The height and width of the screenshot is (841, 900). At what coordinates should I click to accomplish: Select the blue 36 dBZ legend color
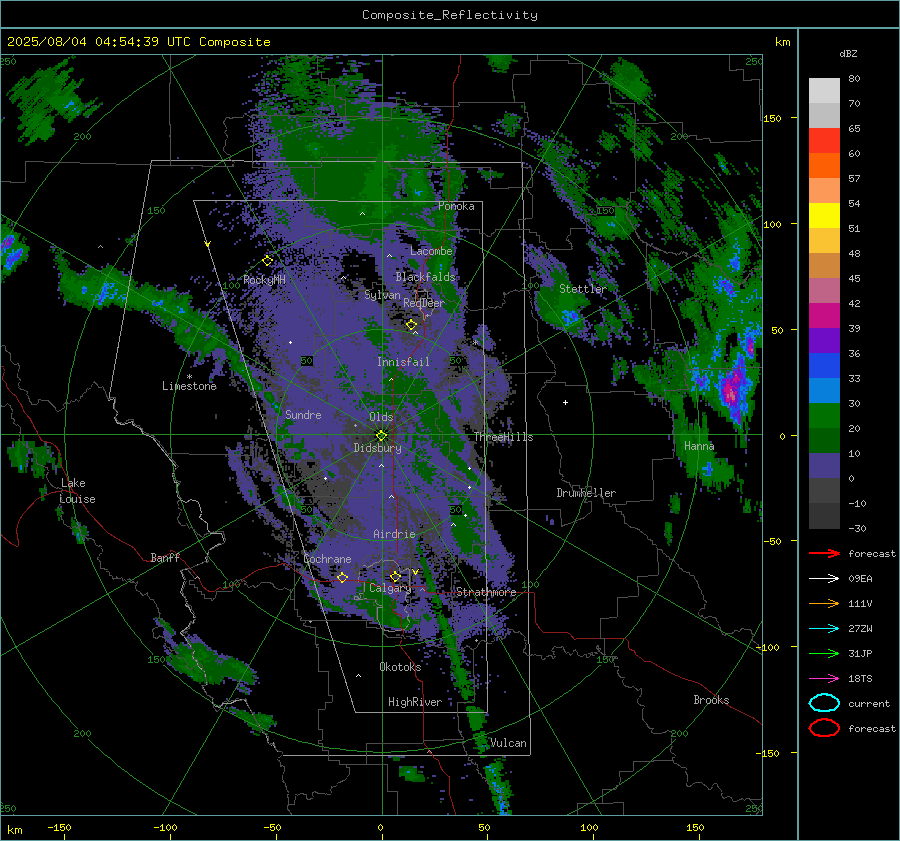(824, 365)
